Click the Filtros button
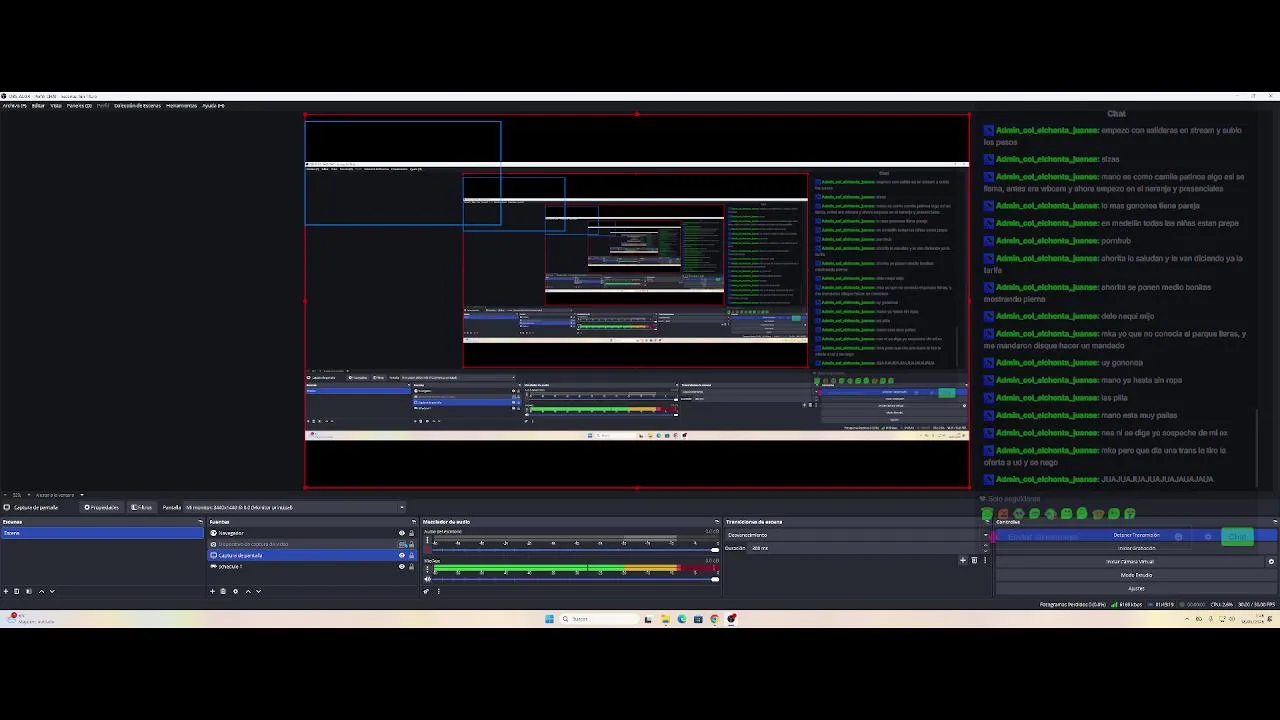This screenshot has width=1280, height=720. 141,507
